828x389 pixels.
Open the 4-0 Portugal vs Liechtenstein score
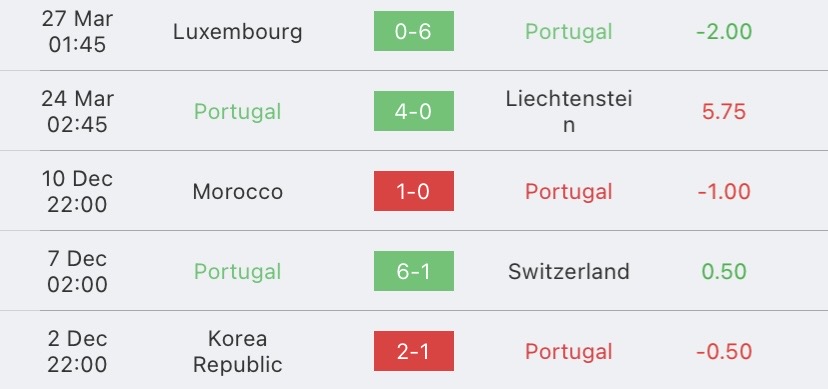[x=413, y=111]
